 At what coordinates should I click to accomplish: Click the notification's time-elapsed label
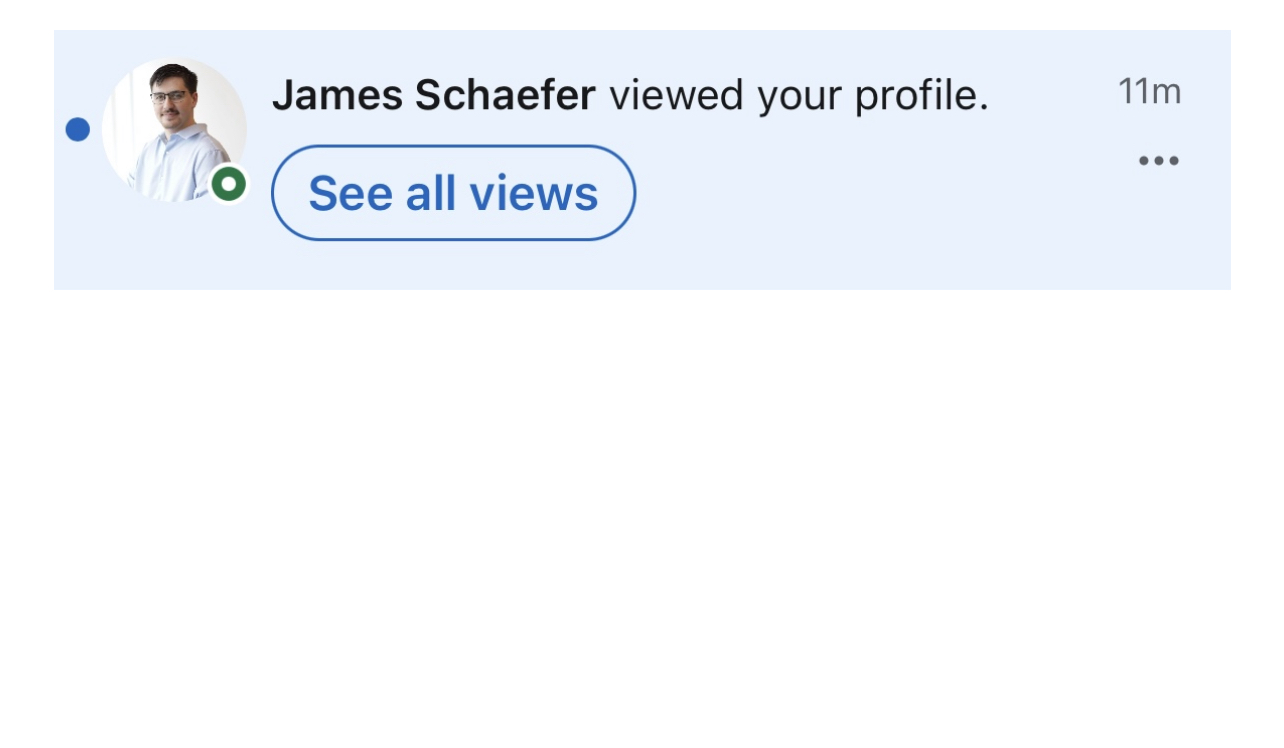coord(1149,91)
